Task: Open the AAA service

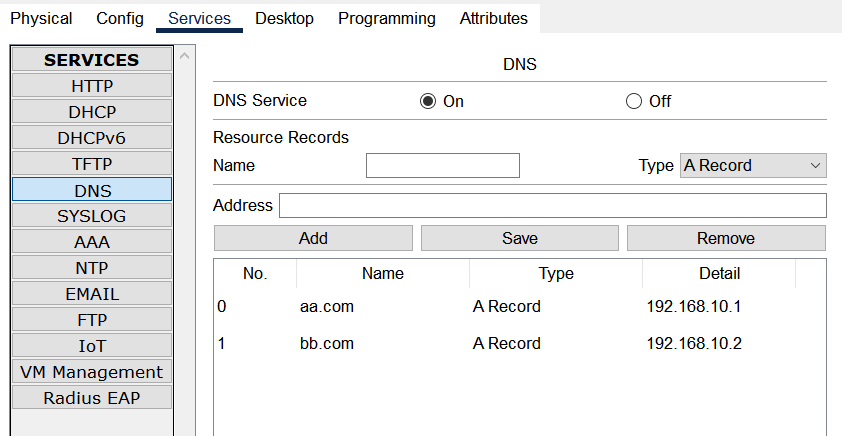Action: (92, 242)
